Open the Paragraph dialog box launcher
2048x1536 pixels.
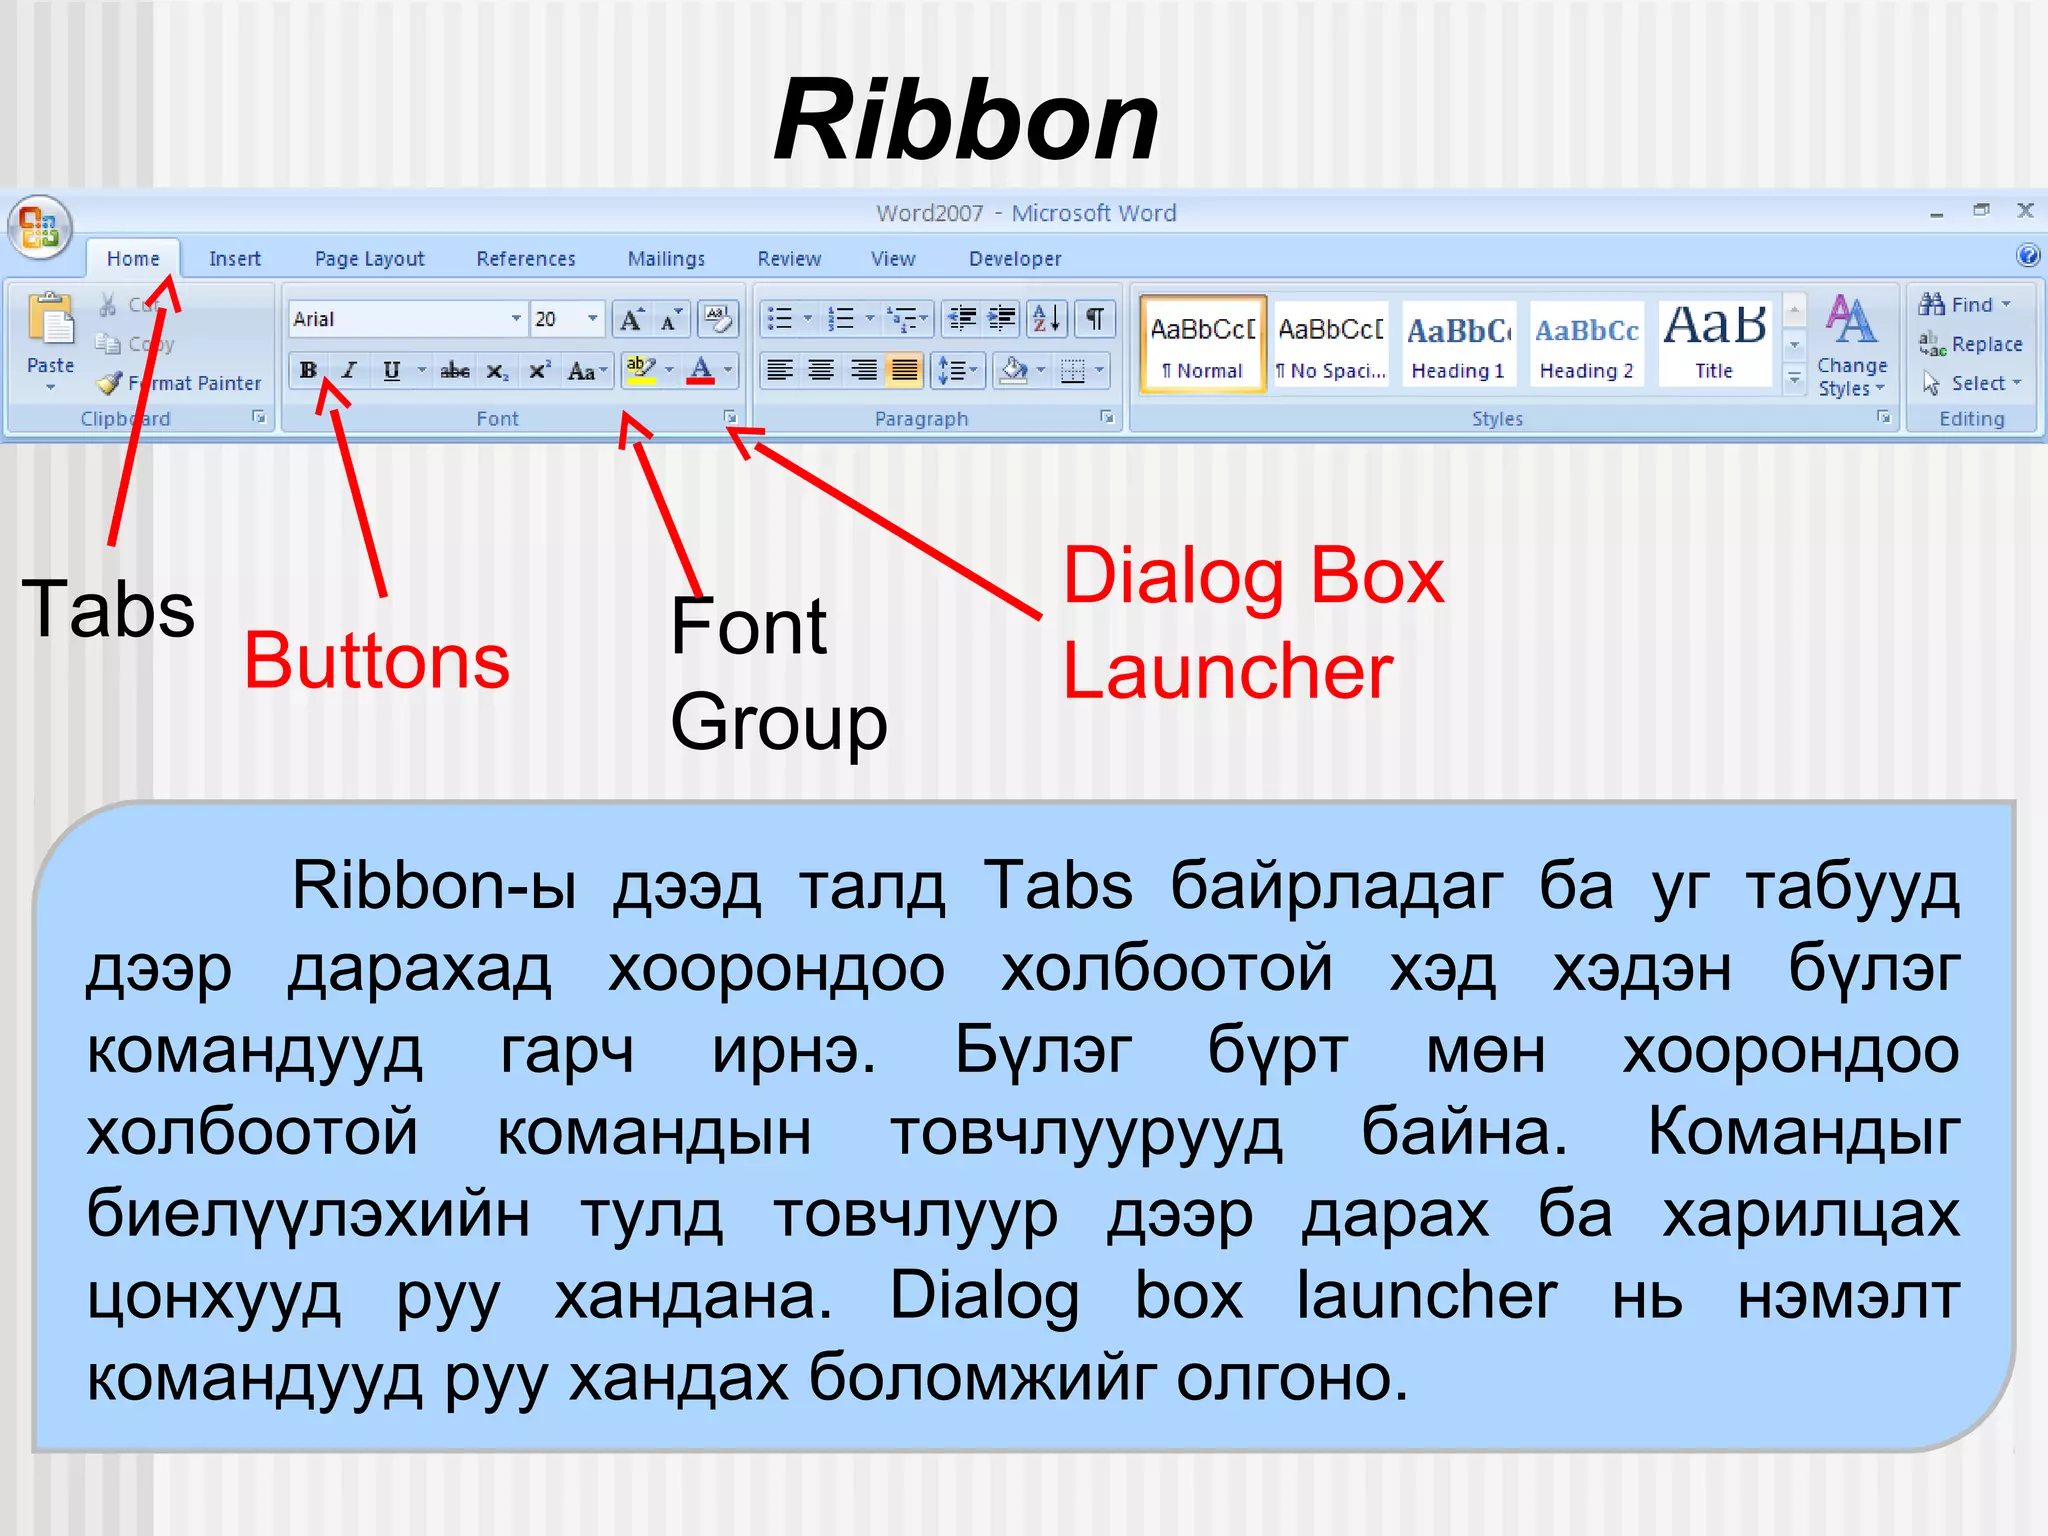pyautogui.click(x=1106, y=417)
